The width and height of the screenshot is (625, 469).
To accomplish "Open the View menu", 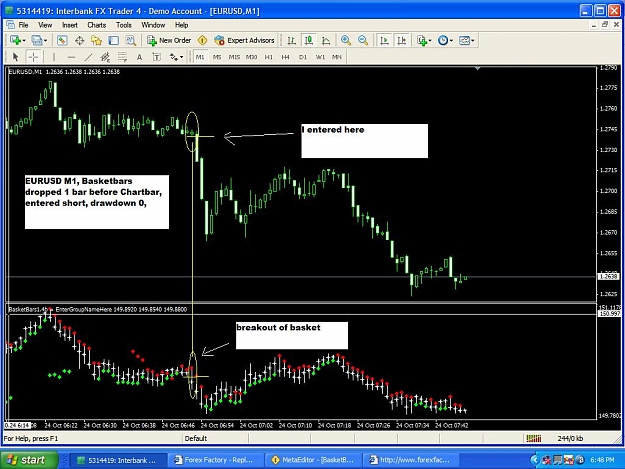I will coord(45,25).
